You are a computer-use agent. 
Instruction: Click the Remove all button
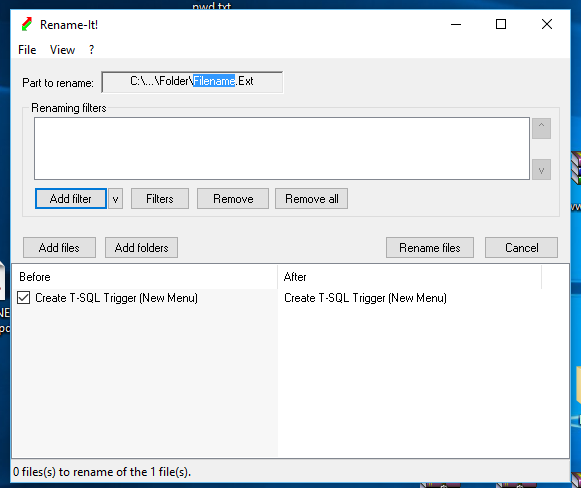point(311,199)
